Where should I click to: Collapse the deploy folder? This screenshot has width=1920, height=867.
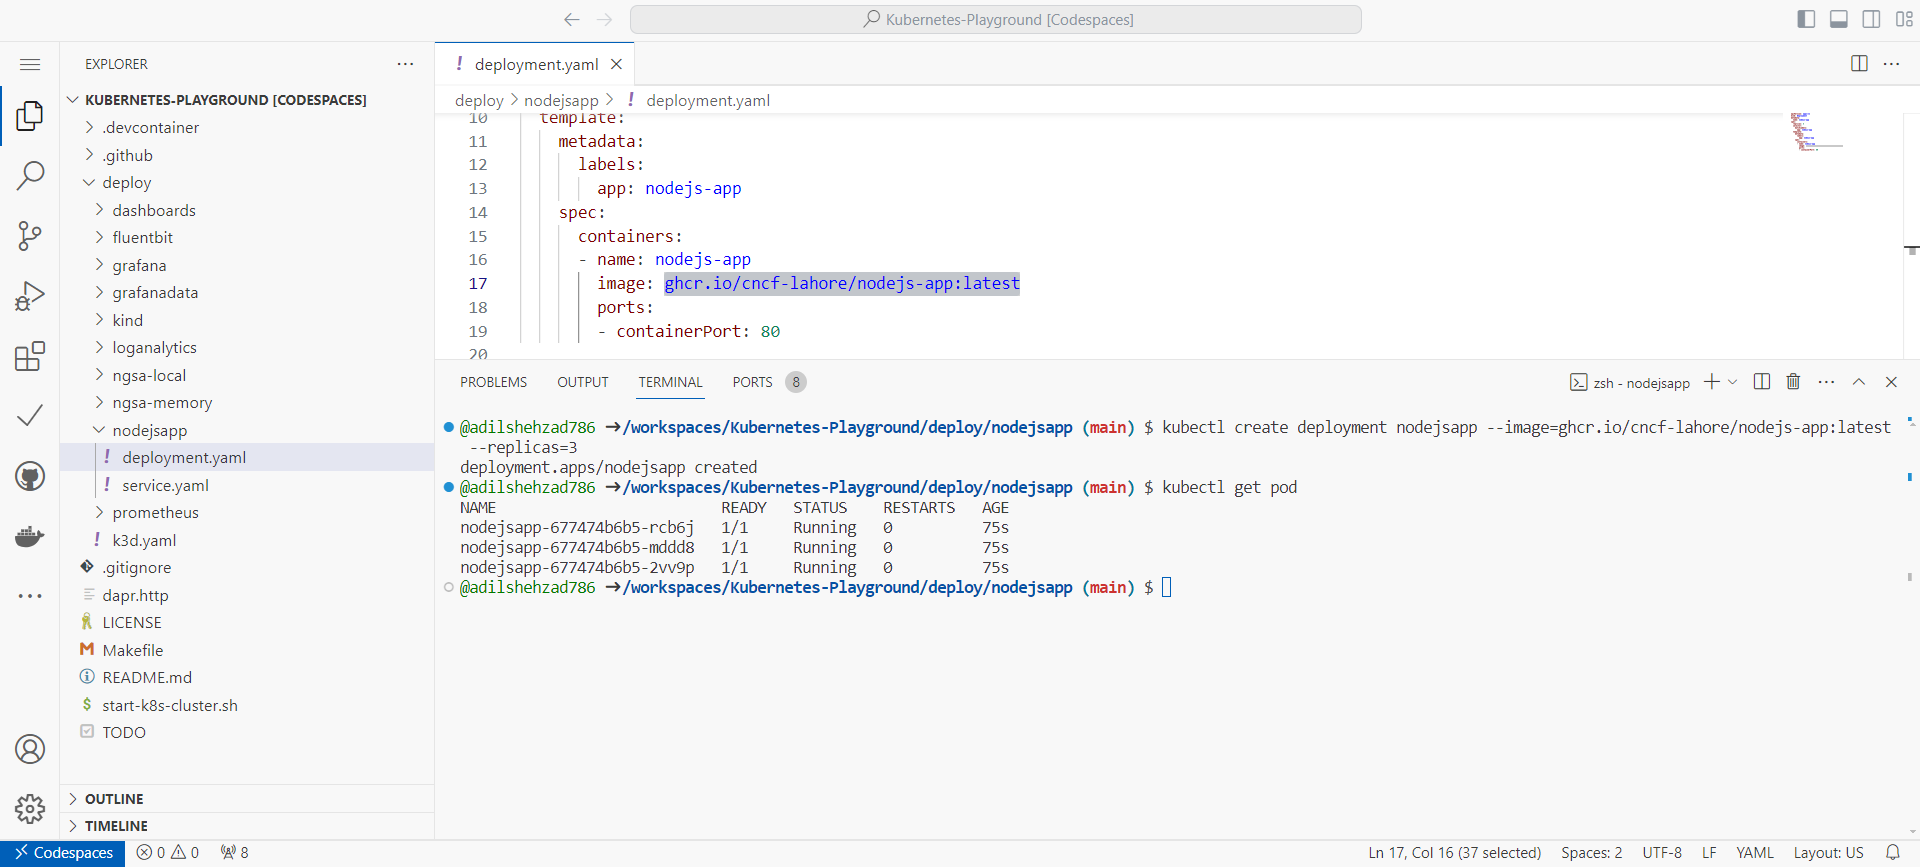[x=90, y=182]
